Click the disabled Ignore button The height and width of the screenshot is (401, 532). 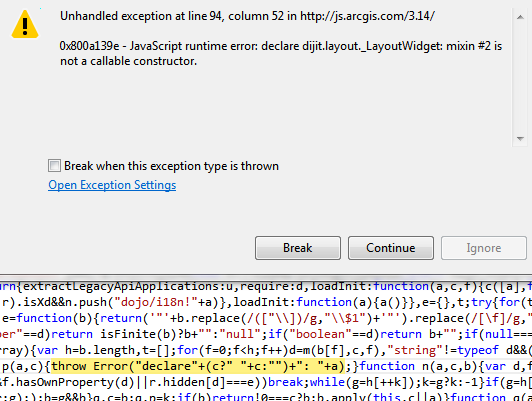(483, 248)
